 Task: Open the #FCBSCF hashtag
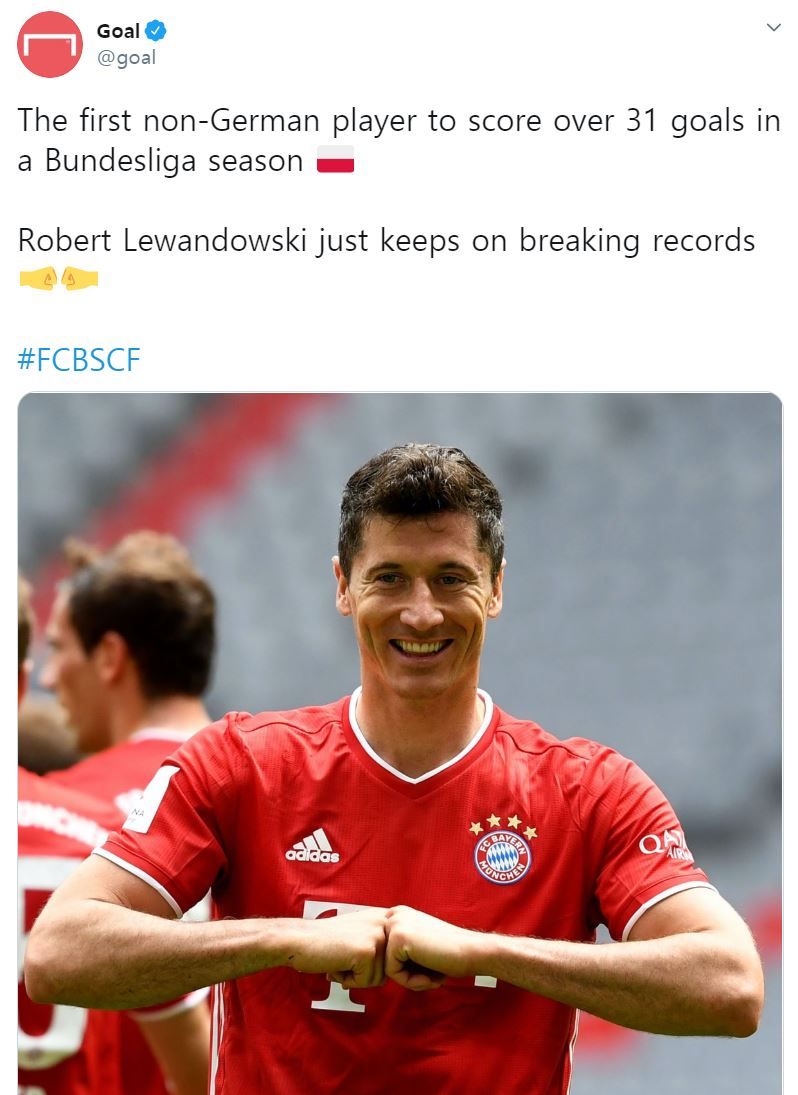[x=79, y=360]
